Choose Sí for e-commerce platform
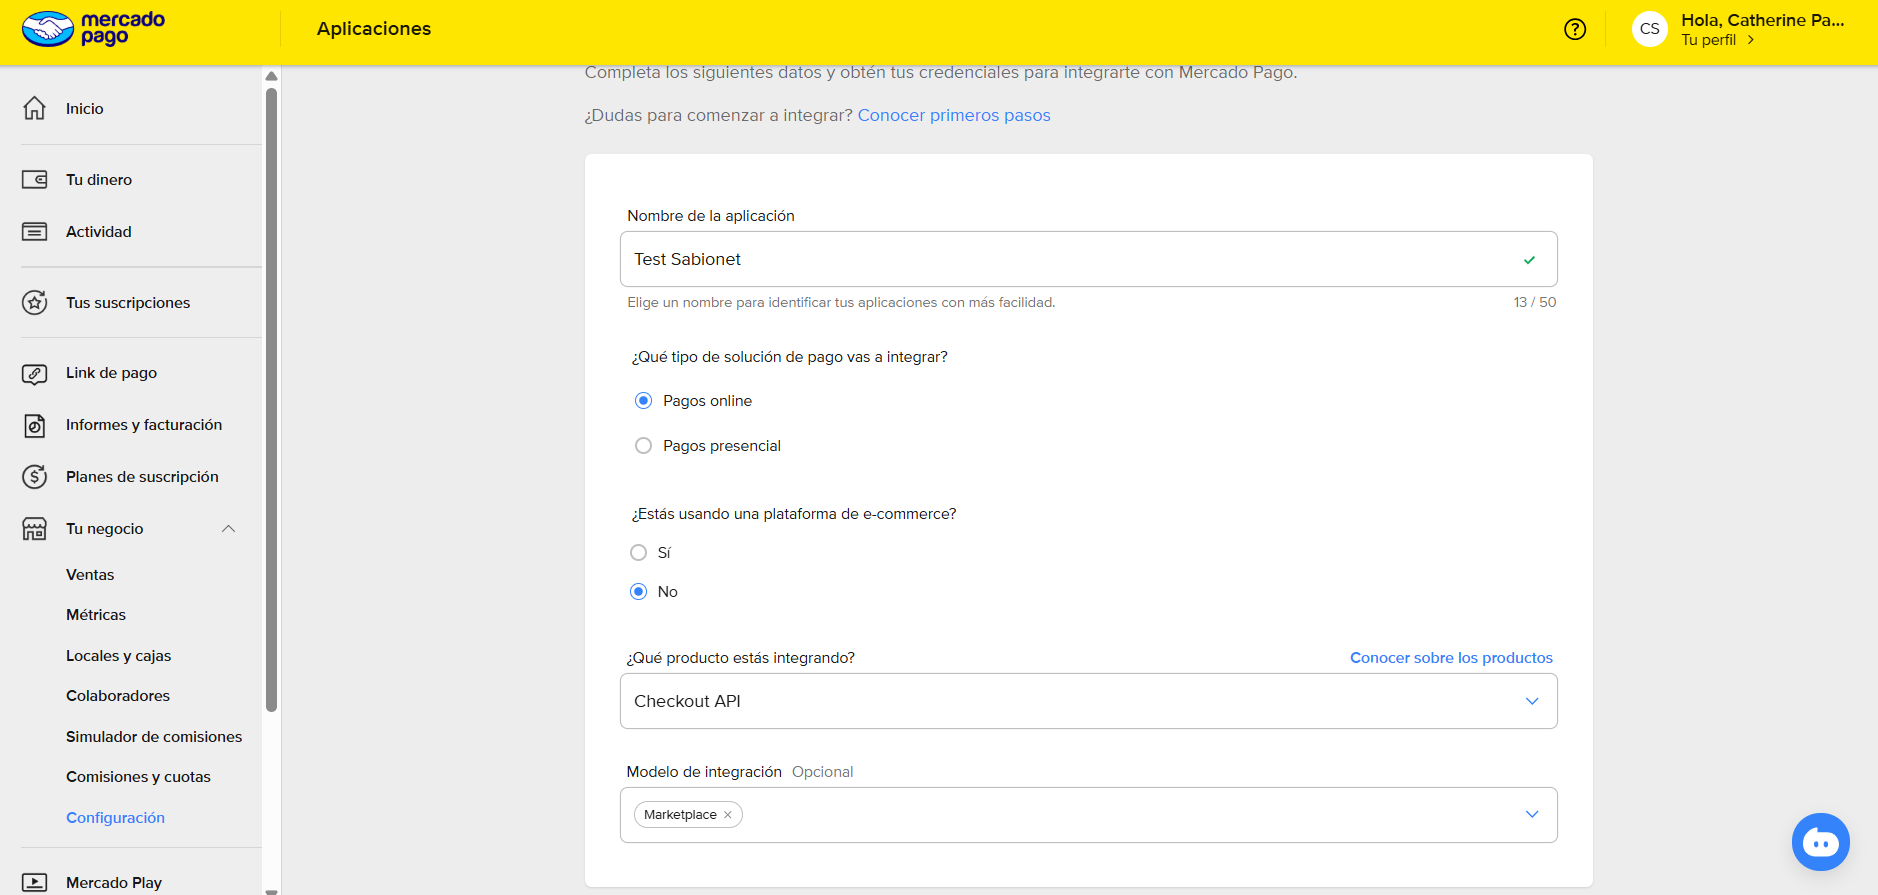 tap(639, 553)
